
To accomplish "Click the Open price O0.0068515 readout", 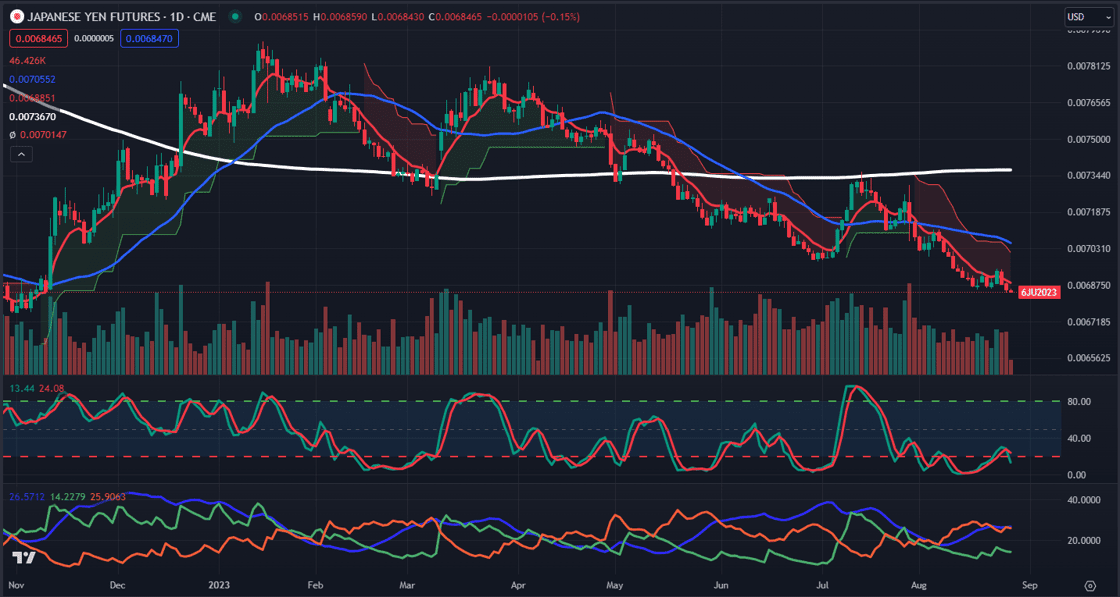I will point(281,16).
